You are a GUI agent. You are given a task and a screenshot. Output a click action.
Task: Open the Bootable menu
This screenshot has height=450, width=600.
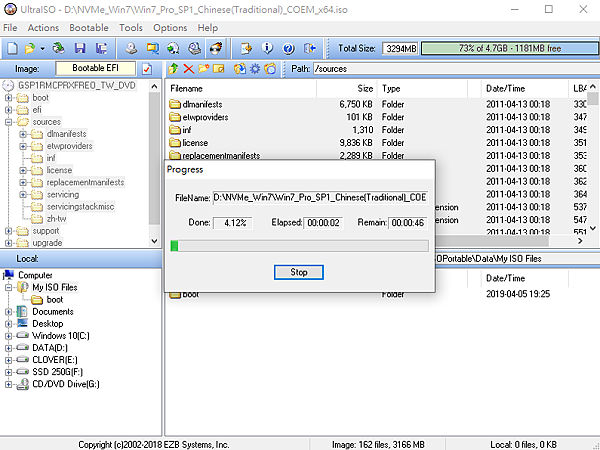(x=89, y=28)
